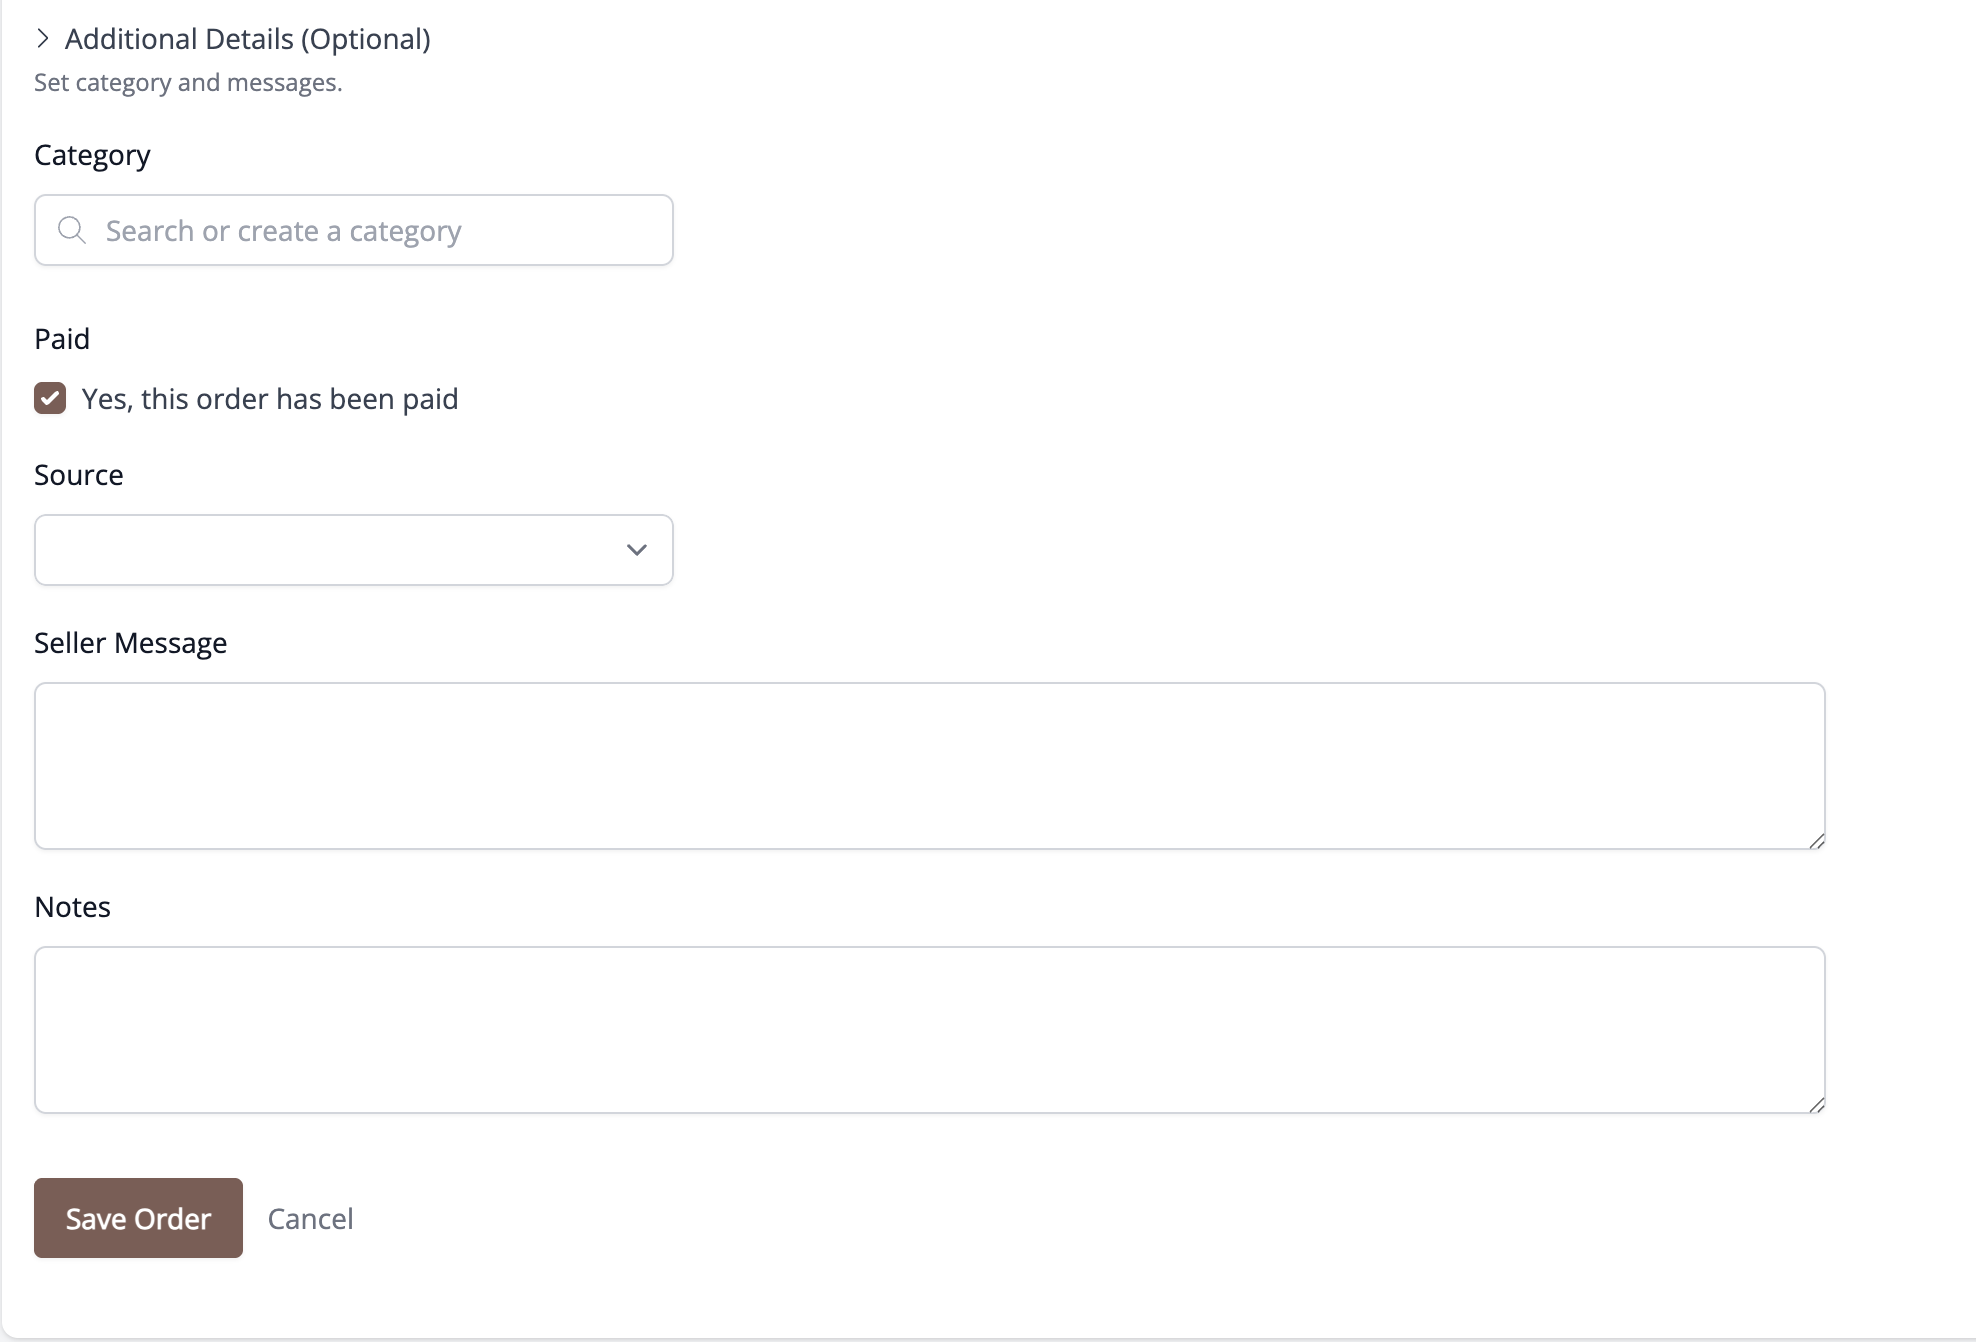Click the Source field label
The width and height of the screenshot is (1976, 1342).
point(79,475)
